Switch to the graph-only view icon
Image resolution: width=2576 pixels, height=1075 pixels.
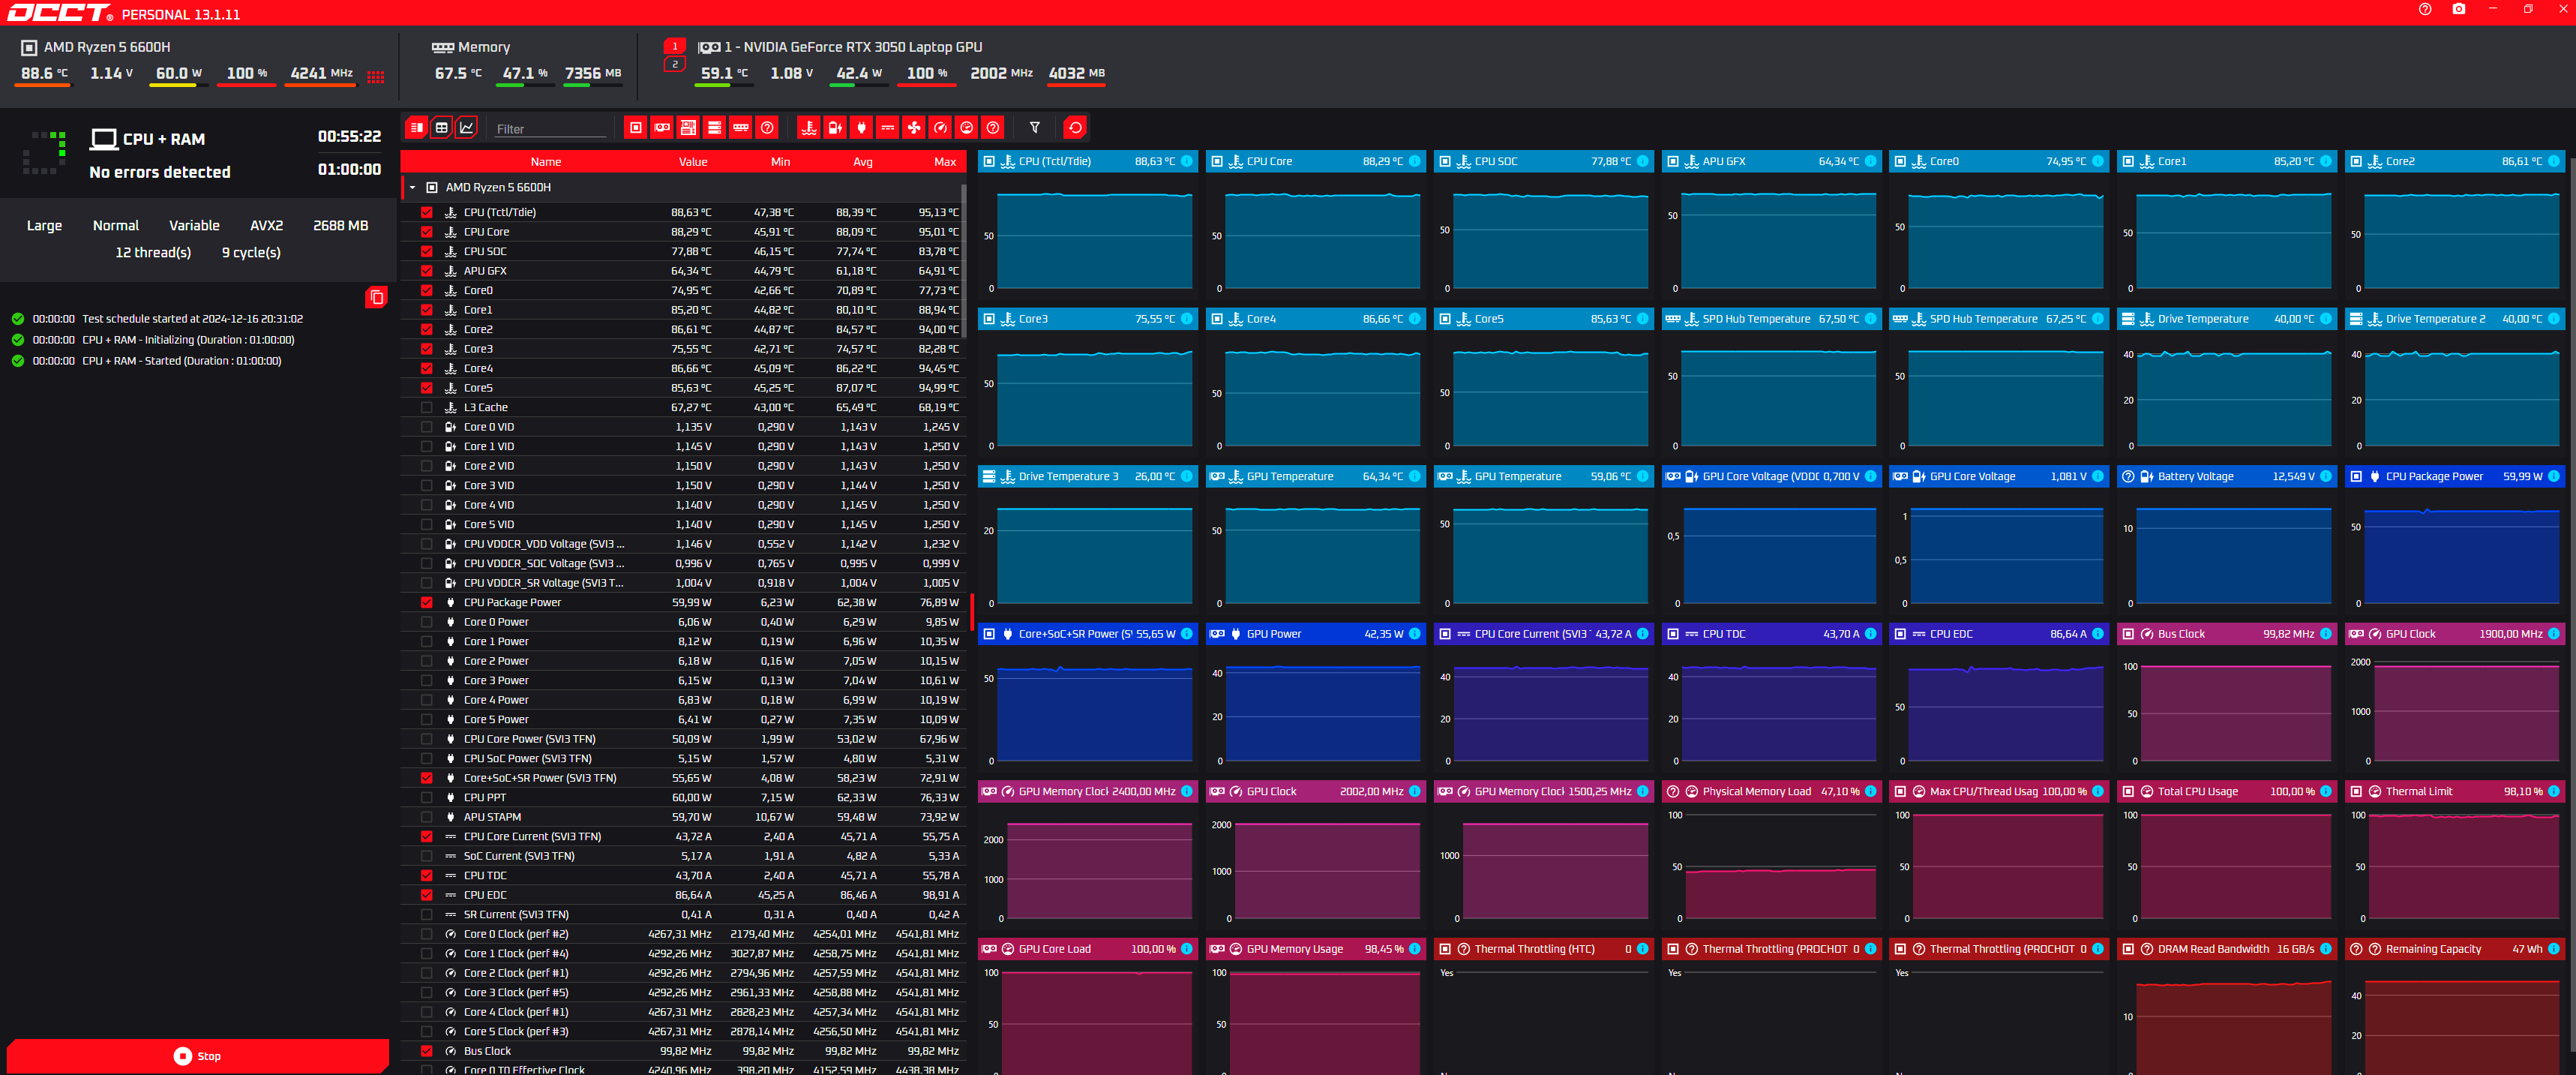click(467, 128)
